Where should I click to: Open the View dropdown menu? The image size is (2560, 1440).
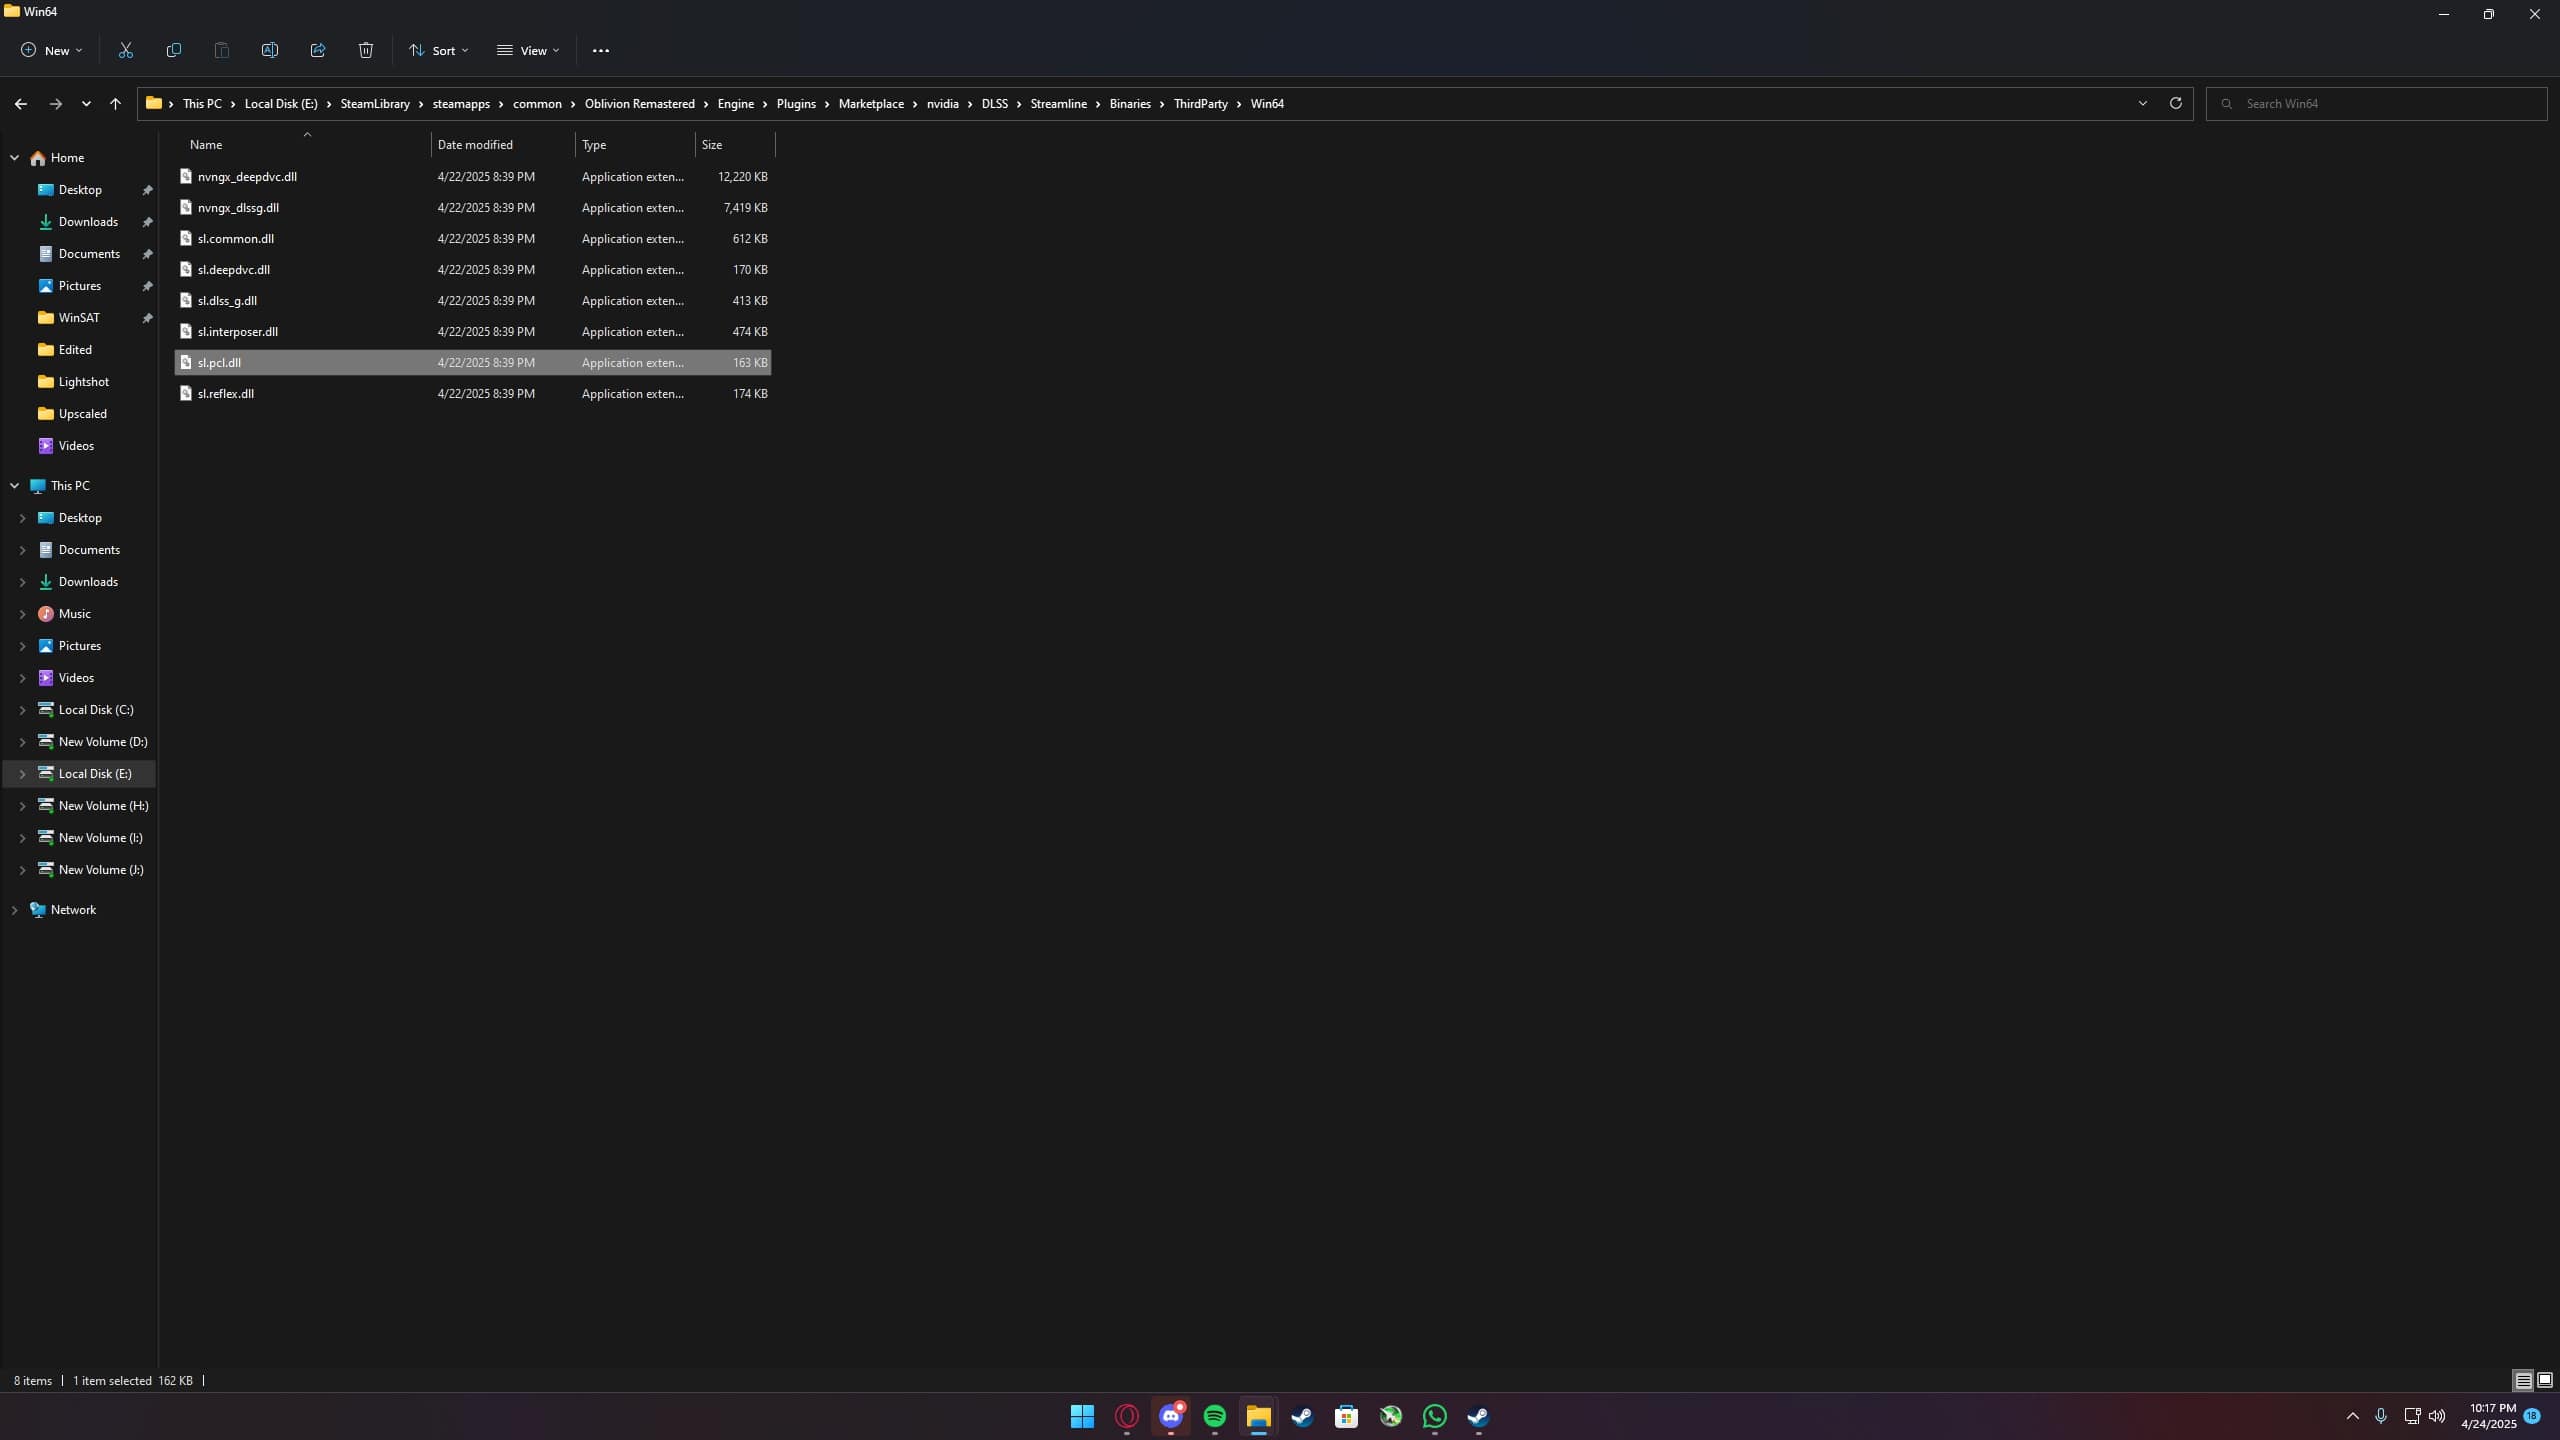point(528,50)
